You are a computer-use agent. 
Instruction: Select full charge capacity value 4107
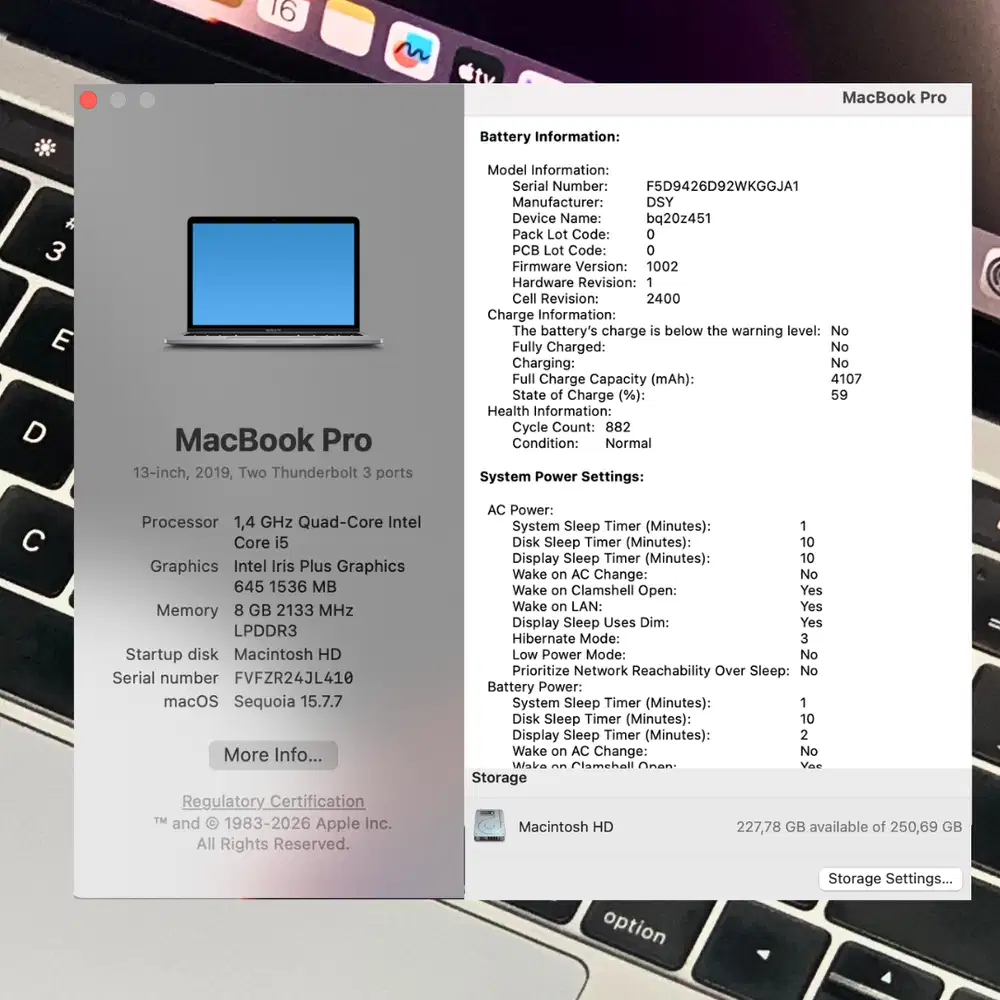point(846,379)
